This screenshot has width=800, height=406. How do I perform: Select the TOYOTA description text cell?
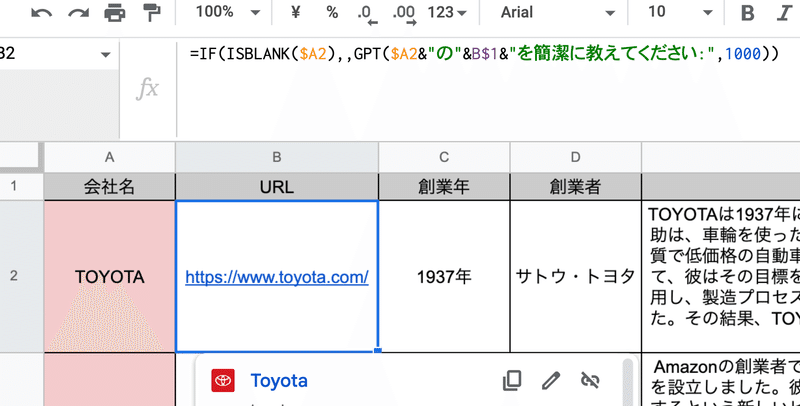[721, 276]
